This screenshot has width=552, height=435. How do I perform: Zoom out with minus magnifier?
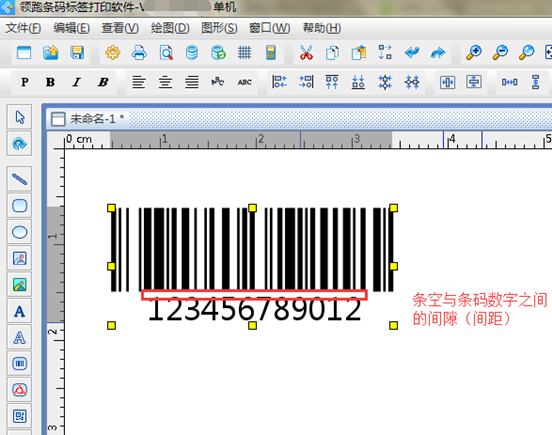(500, 53)
